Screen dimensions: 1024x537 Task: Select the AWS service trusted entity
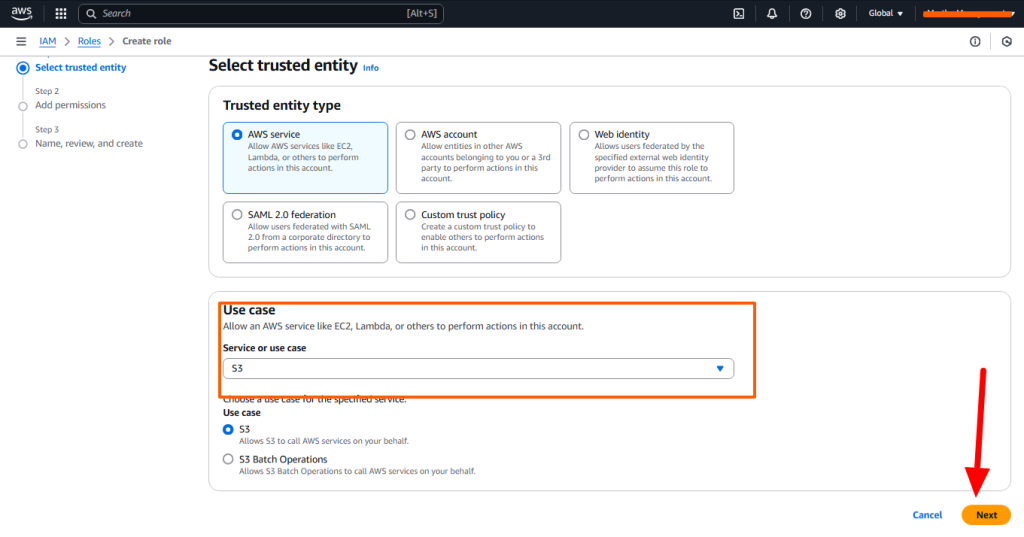coord(305,157)
